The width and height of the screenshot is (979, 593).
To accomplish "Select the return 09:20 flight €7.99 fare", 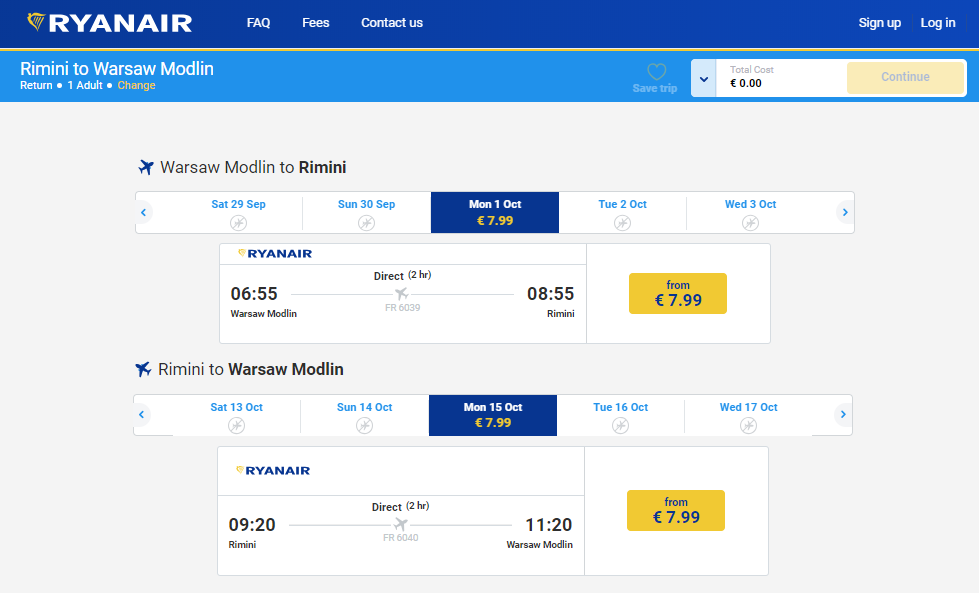I will (675, 510).
